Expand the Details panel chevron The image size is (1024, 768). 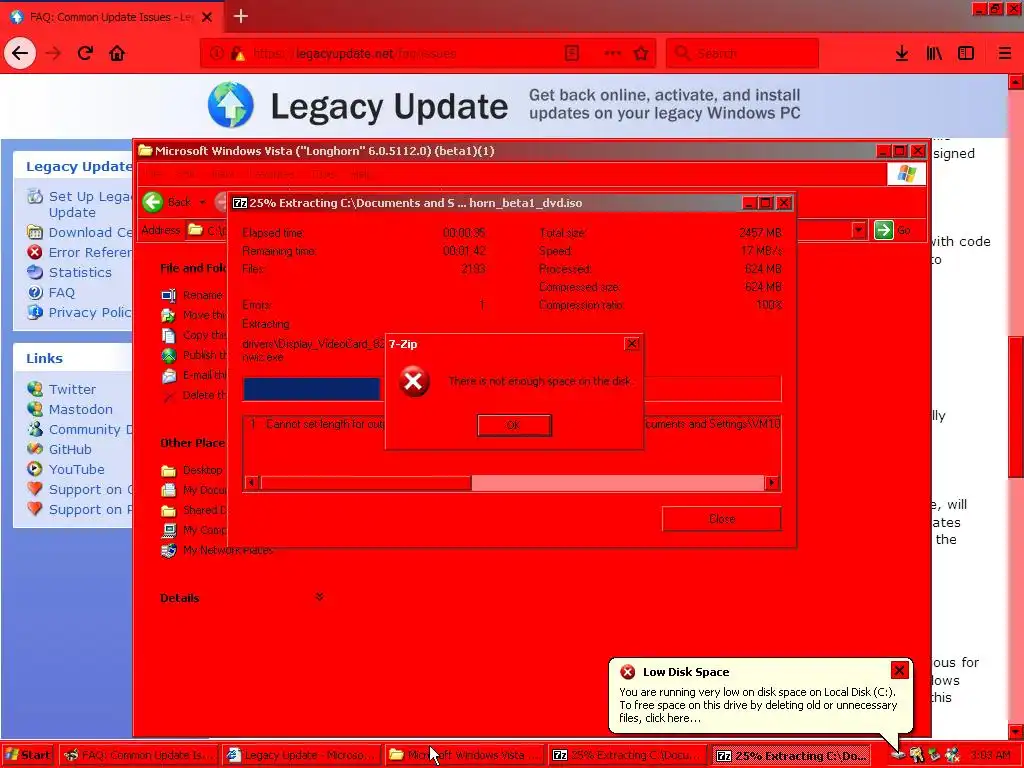coord(319,597)
